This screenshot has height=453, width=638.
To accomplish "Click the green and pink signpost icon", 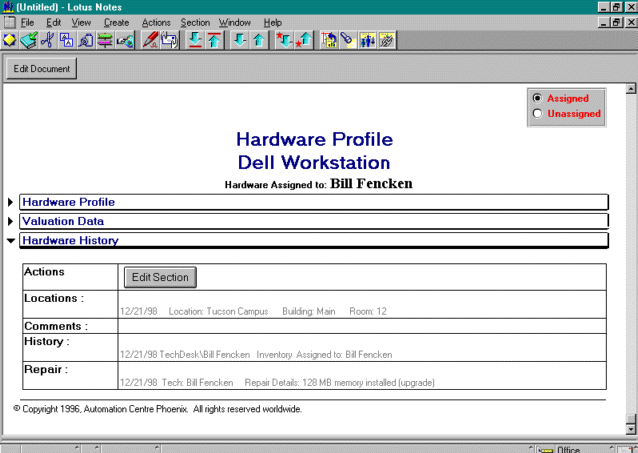I will tap(105, 40).
